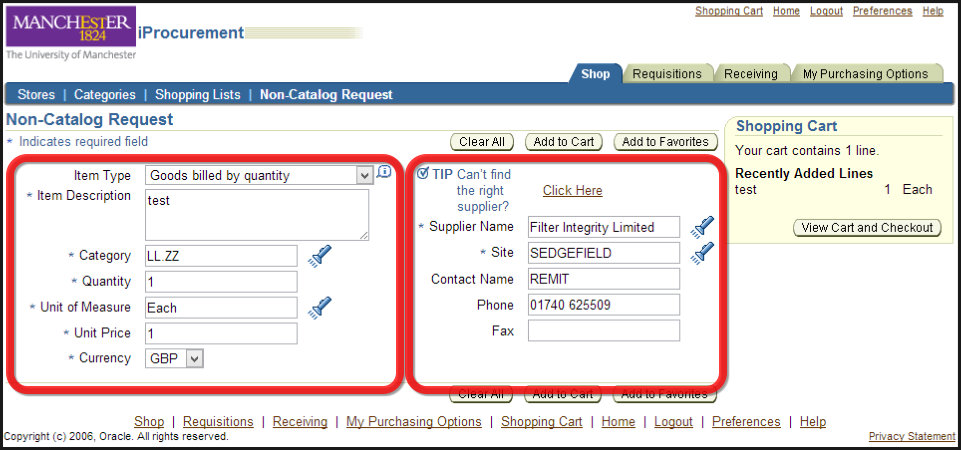The image size is (961, 450).
Task: Click the iProcurement title text
Action: 191,33
